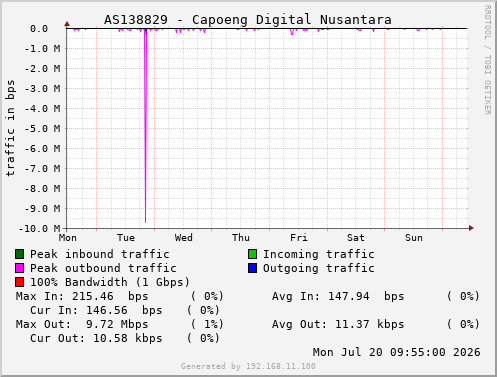Click the 'Incoming traffic' legend label
The image size is (497, 377).
[319, 255]
